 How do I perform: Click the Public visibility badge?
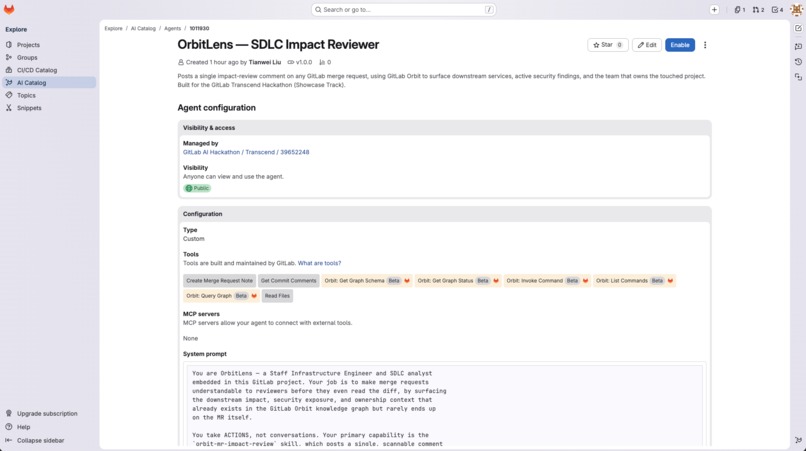pos(197,188)
